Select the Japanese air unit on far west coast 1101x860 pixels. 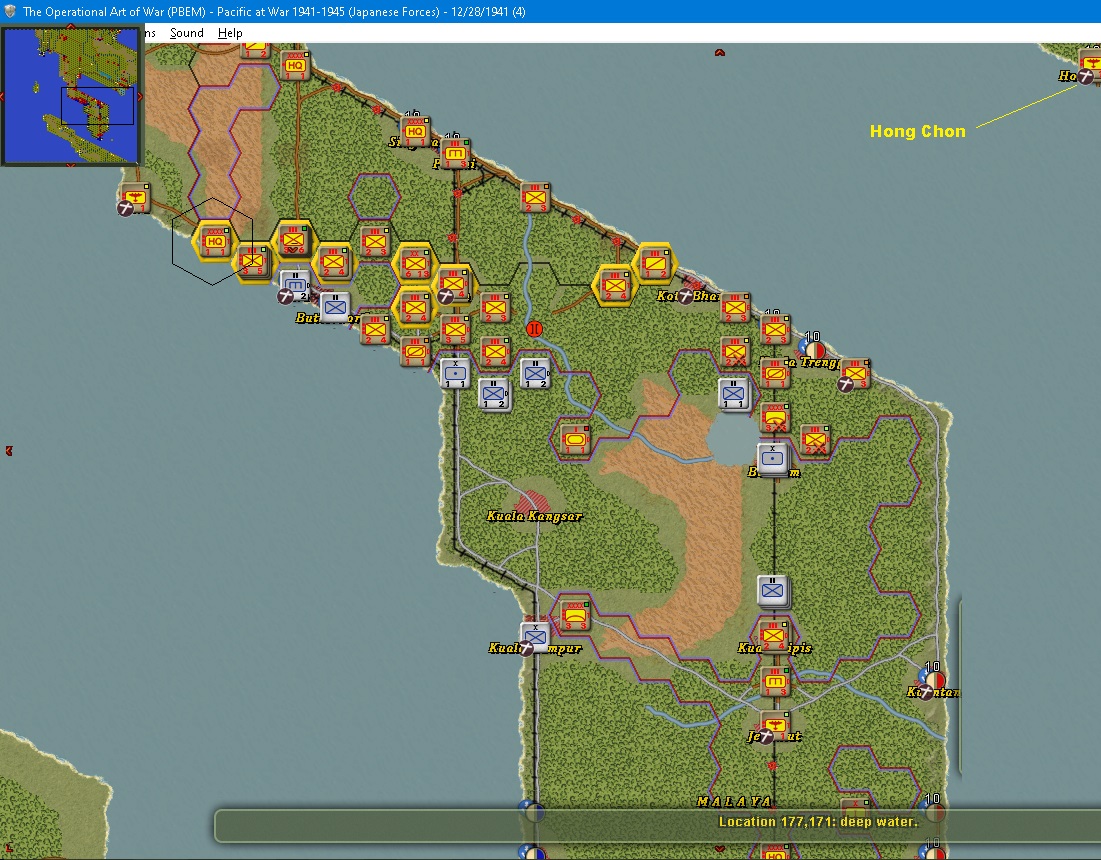[x=134, y=199]
